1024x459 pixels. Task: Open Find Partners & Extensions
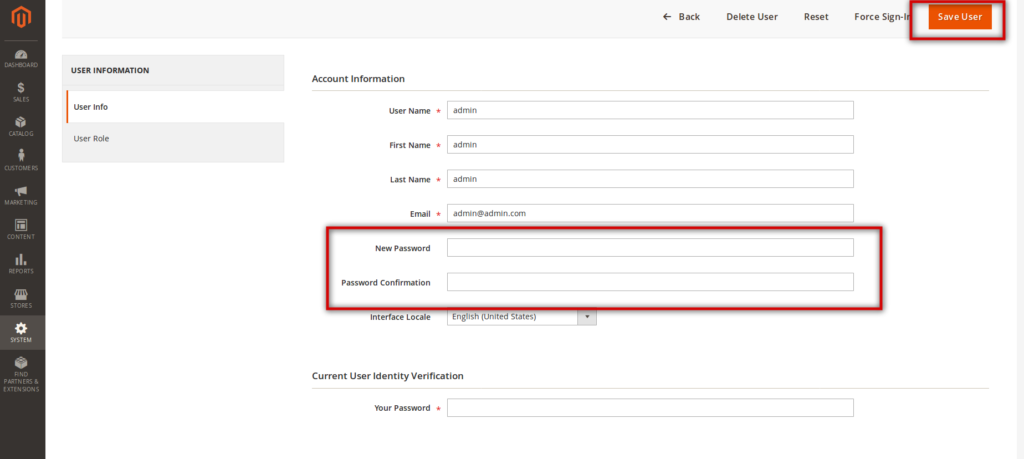pos(21,375)
